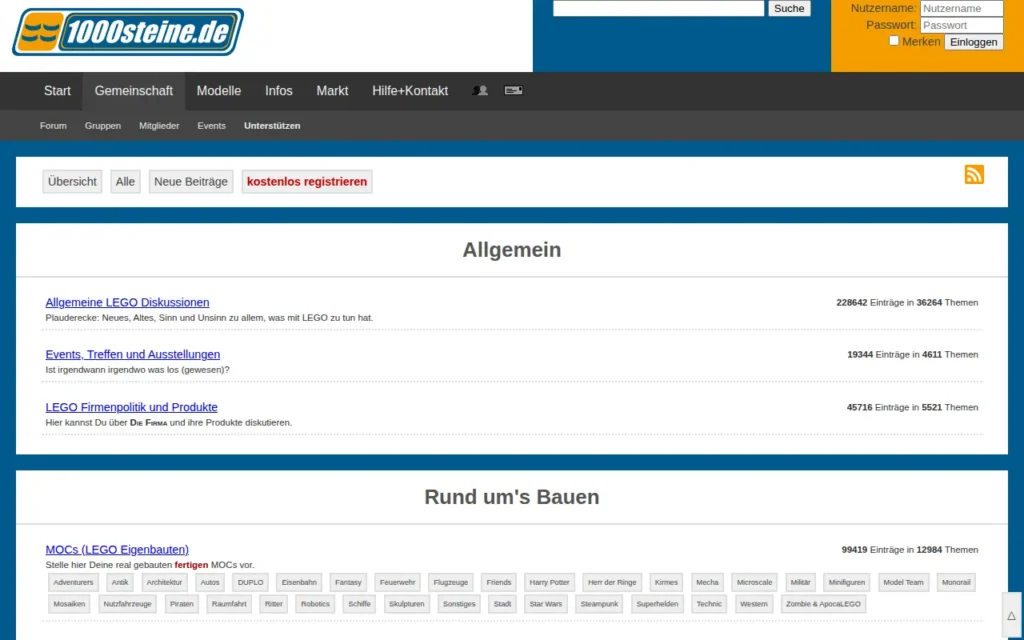Filter MOCs by Flugzeuge tag
The height and width of the screenshot is (640, 1024).
(451, 583)
